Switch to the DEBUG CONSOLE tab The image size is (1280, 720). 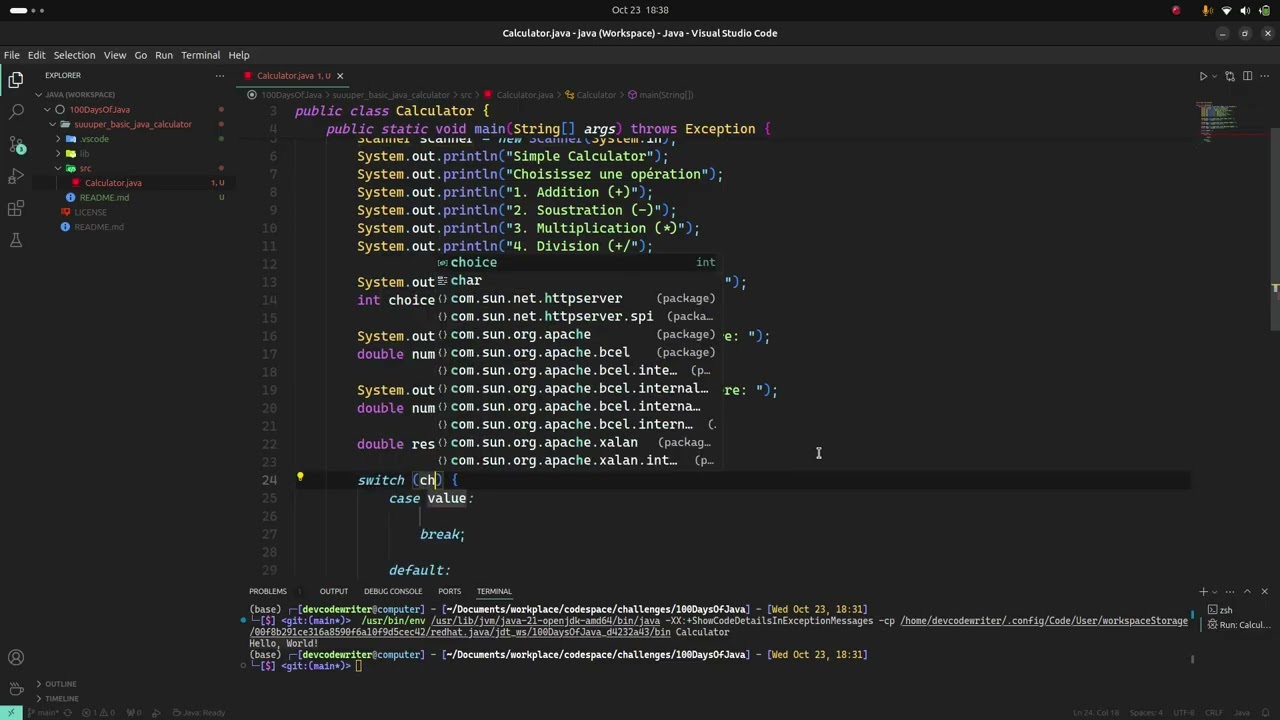(392, 591)
